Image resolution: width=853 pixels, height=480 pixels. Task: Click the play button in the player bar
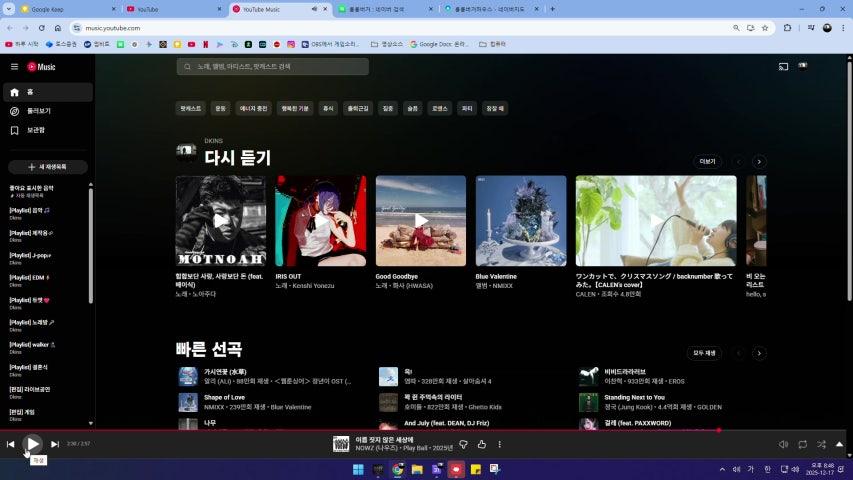[x=33, y=444]
